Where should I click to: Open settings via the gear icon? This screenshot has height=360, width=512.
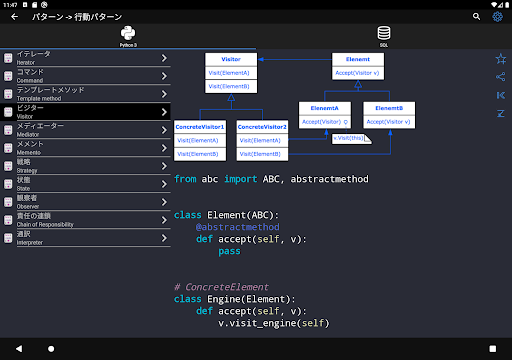coord(497,17)
